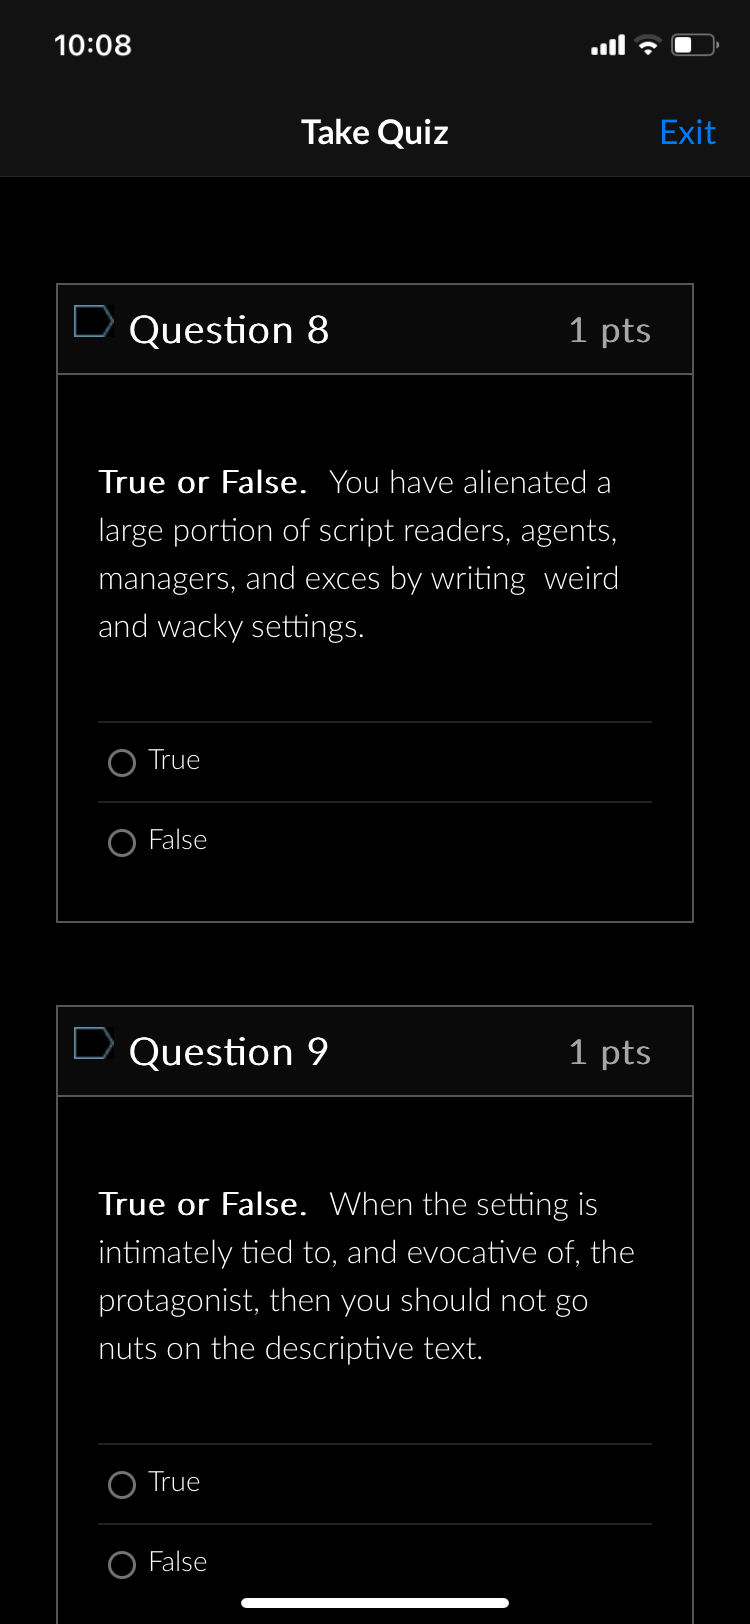Viewport: 750px width, 1624px height.
Task: Select True for Question 9
Action: 121,1484
